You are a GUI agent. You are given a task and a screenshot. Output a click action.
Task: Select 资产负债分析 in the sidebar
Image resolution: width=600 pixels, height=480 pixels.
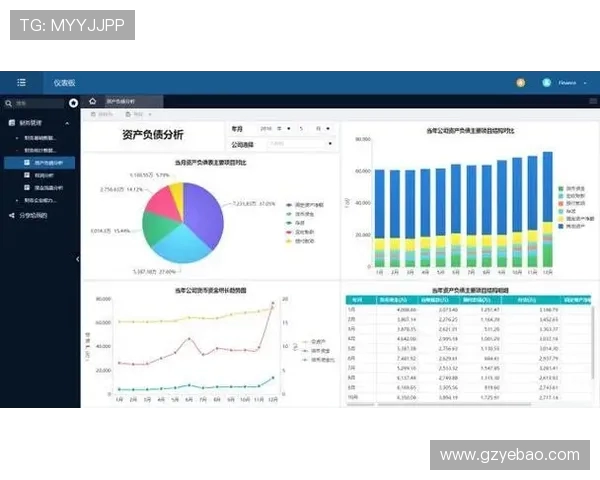click(x=39, y=163)
